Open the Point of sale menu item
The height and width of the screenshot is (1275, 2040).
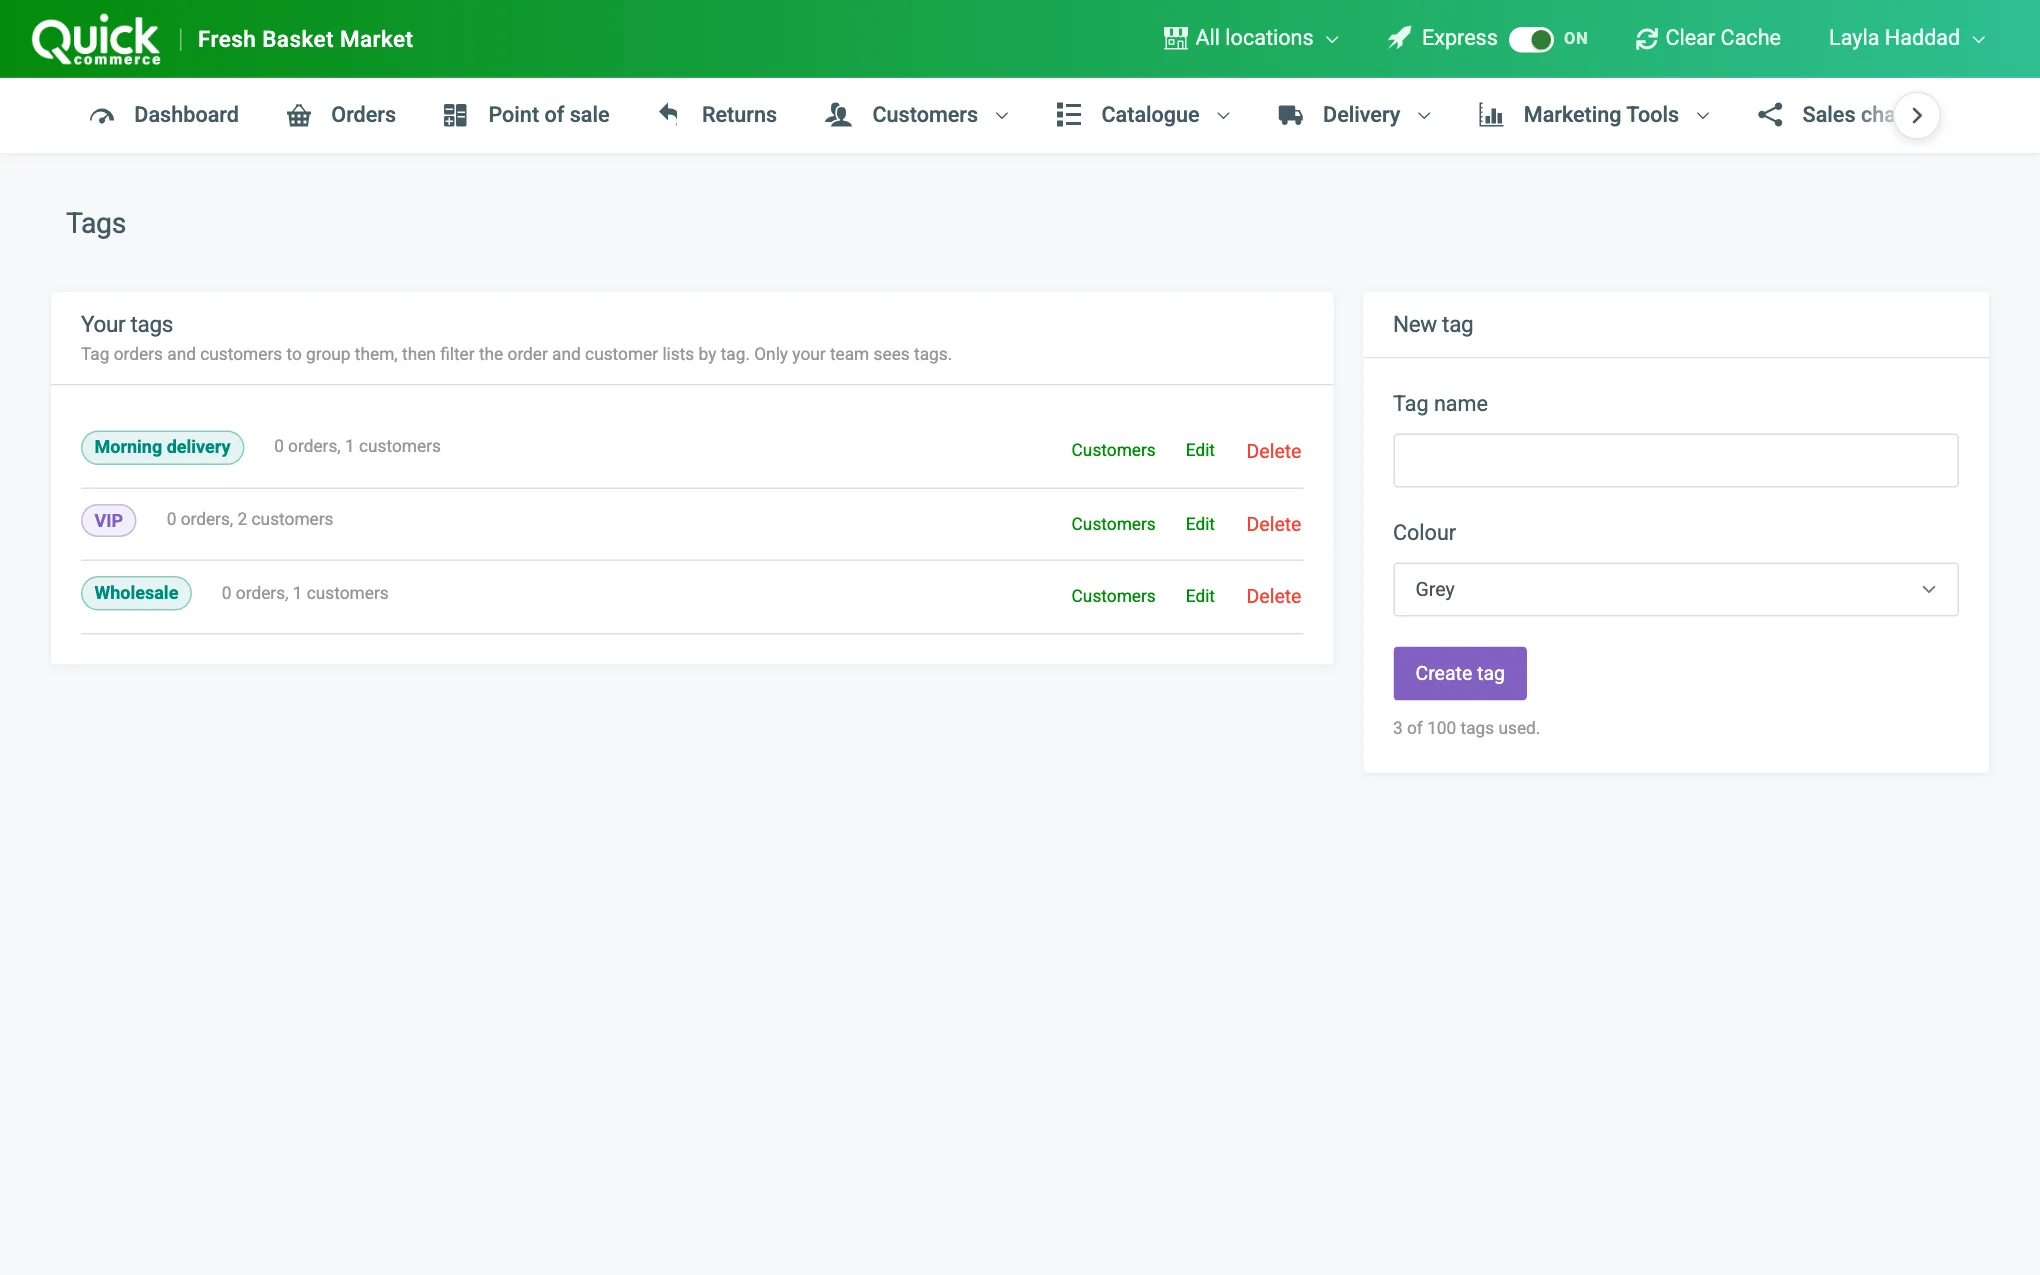(526, 115)
